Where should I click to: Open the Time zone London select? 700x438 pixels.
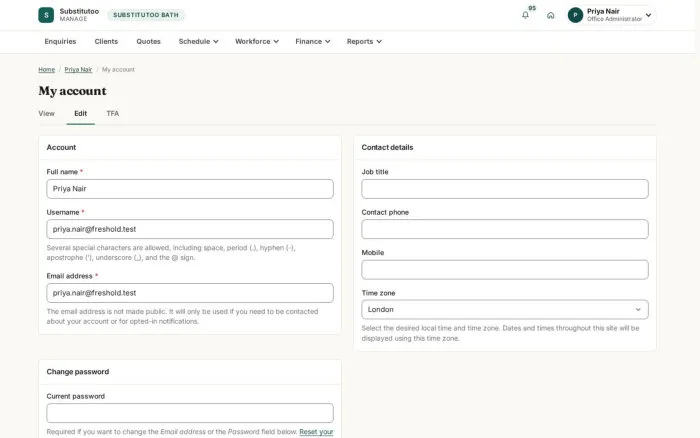click(505, 309)
